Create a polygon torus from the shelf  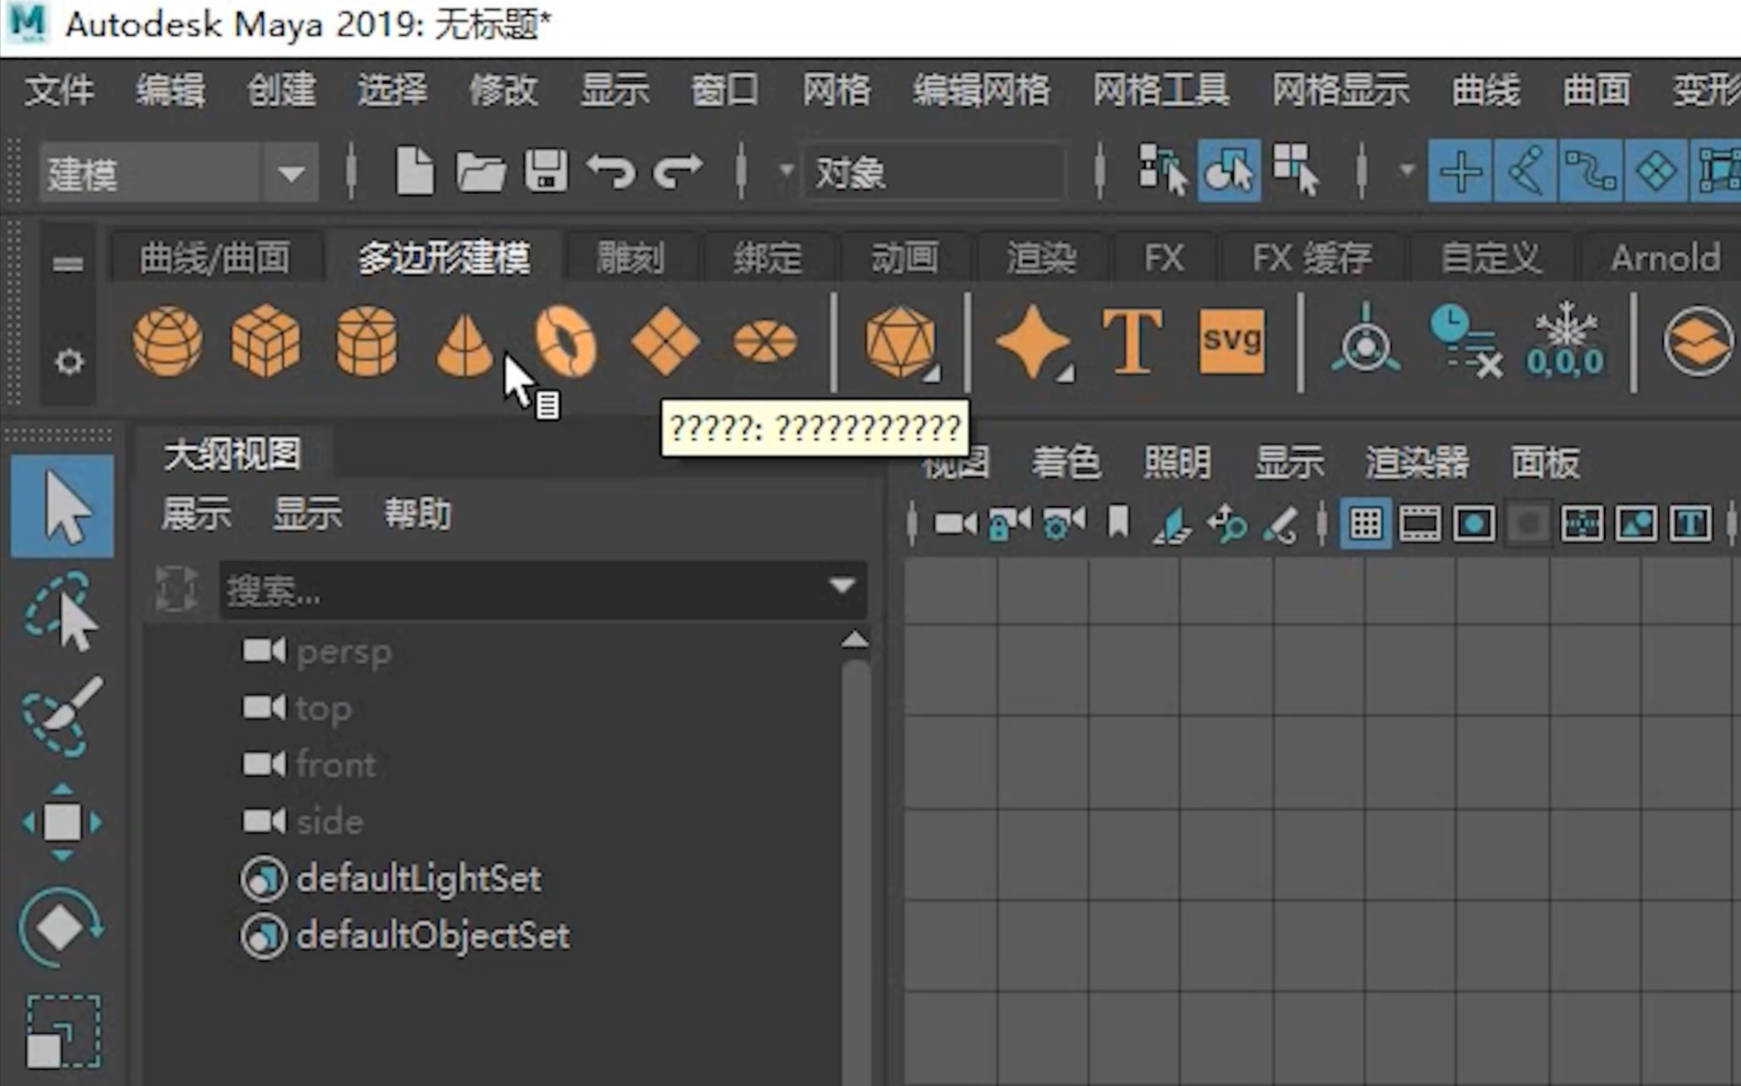(x=566, y=343)
